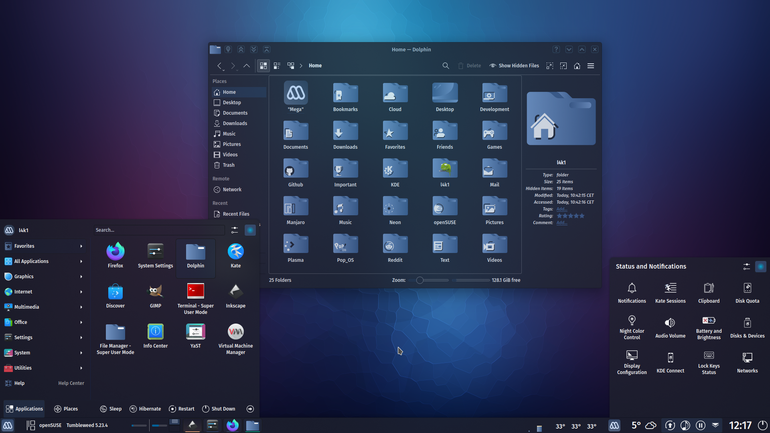Click the Shut Down button
The width and height of the screenshot is (770, 433).
point(219,408)
